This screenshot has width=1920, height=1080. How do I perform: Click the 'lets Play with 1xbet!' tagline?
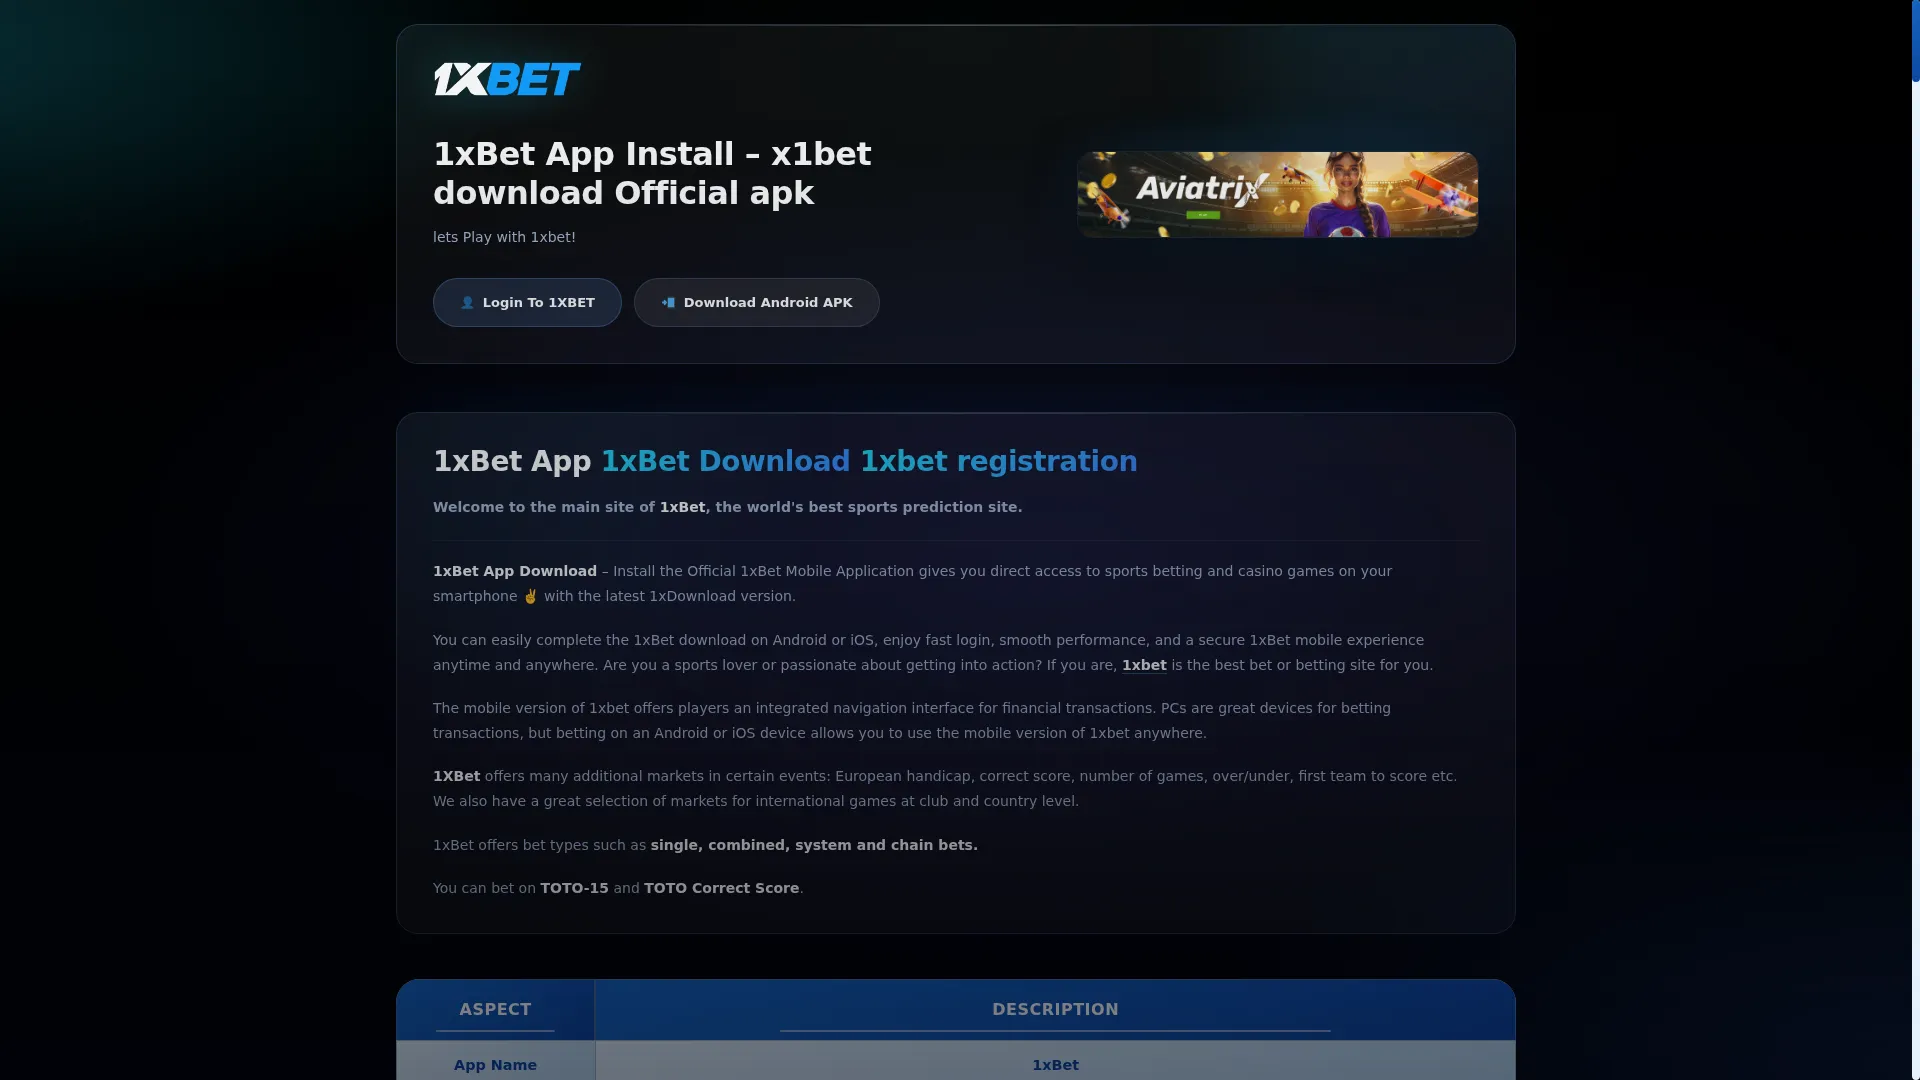click(x=504, y=237)
